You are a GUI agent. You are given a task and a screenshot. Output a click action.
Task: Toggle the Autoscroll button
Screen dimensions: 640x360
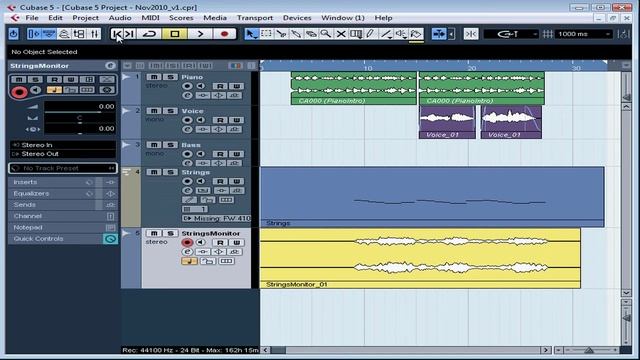click(x=439, y=34)
